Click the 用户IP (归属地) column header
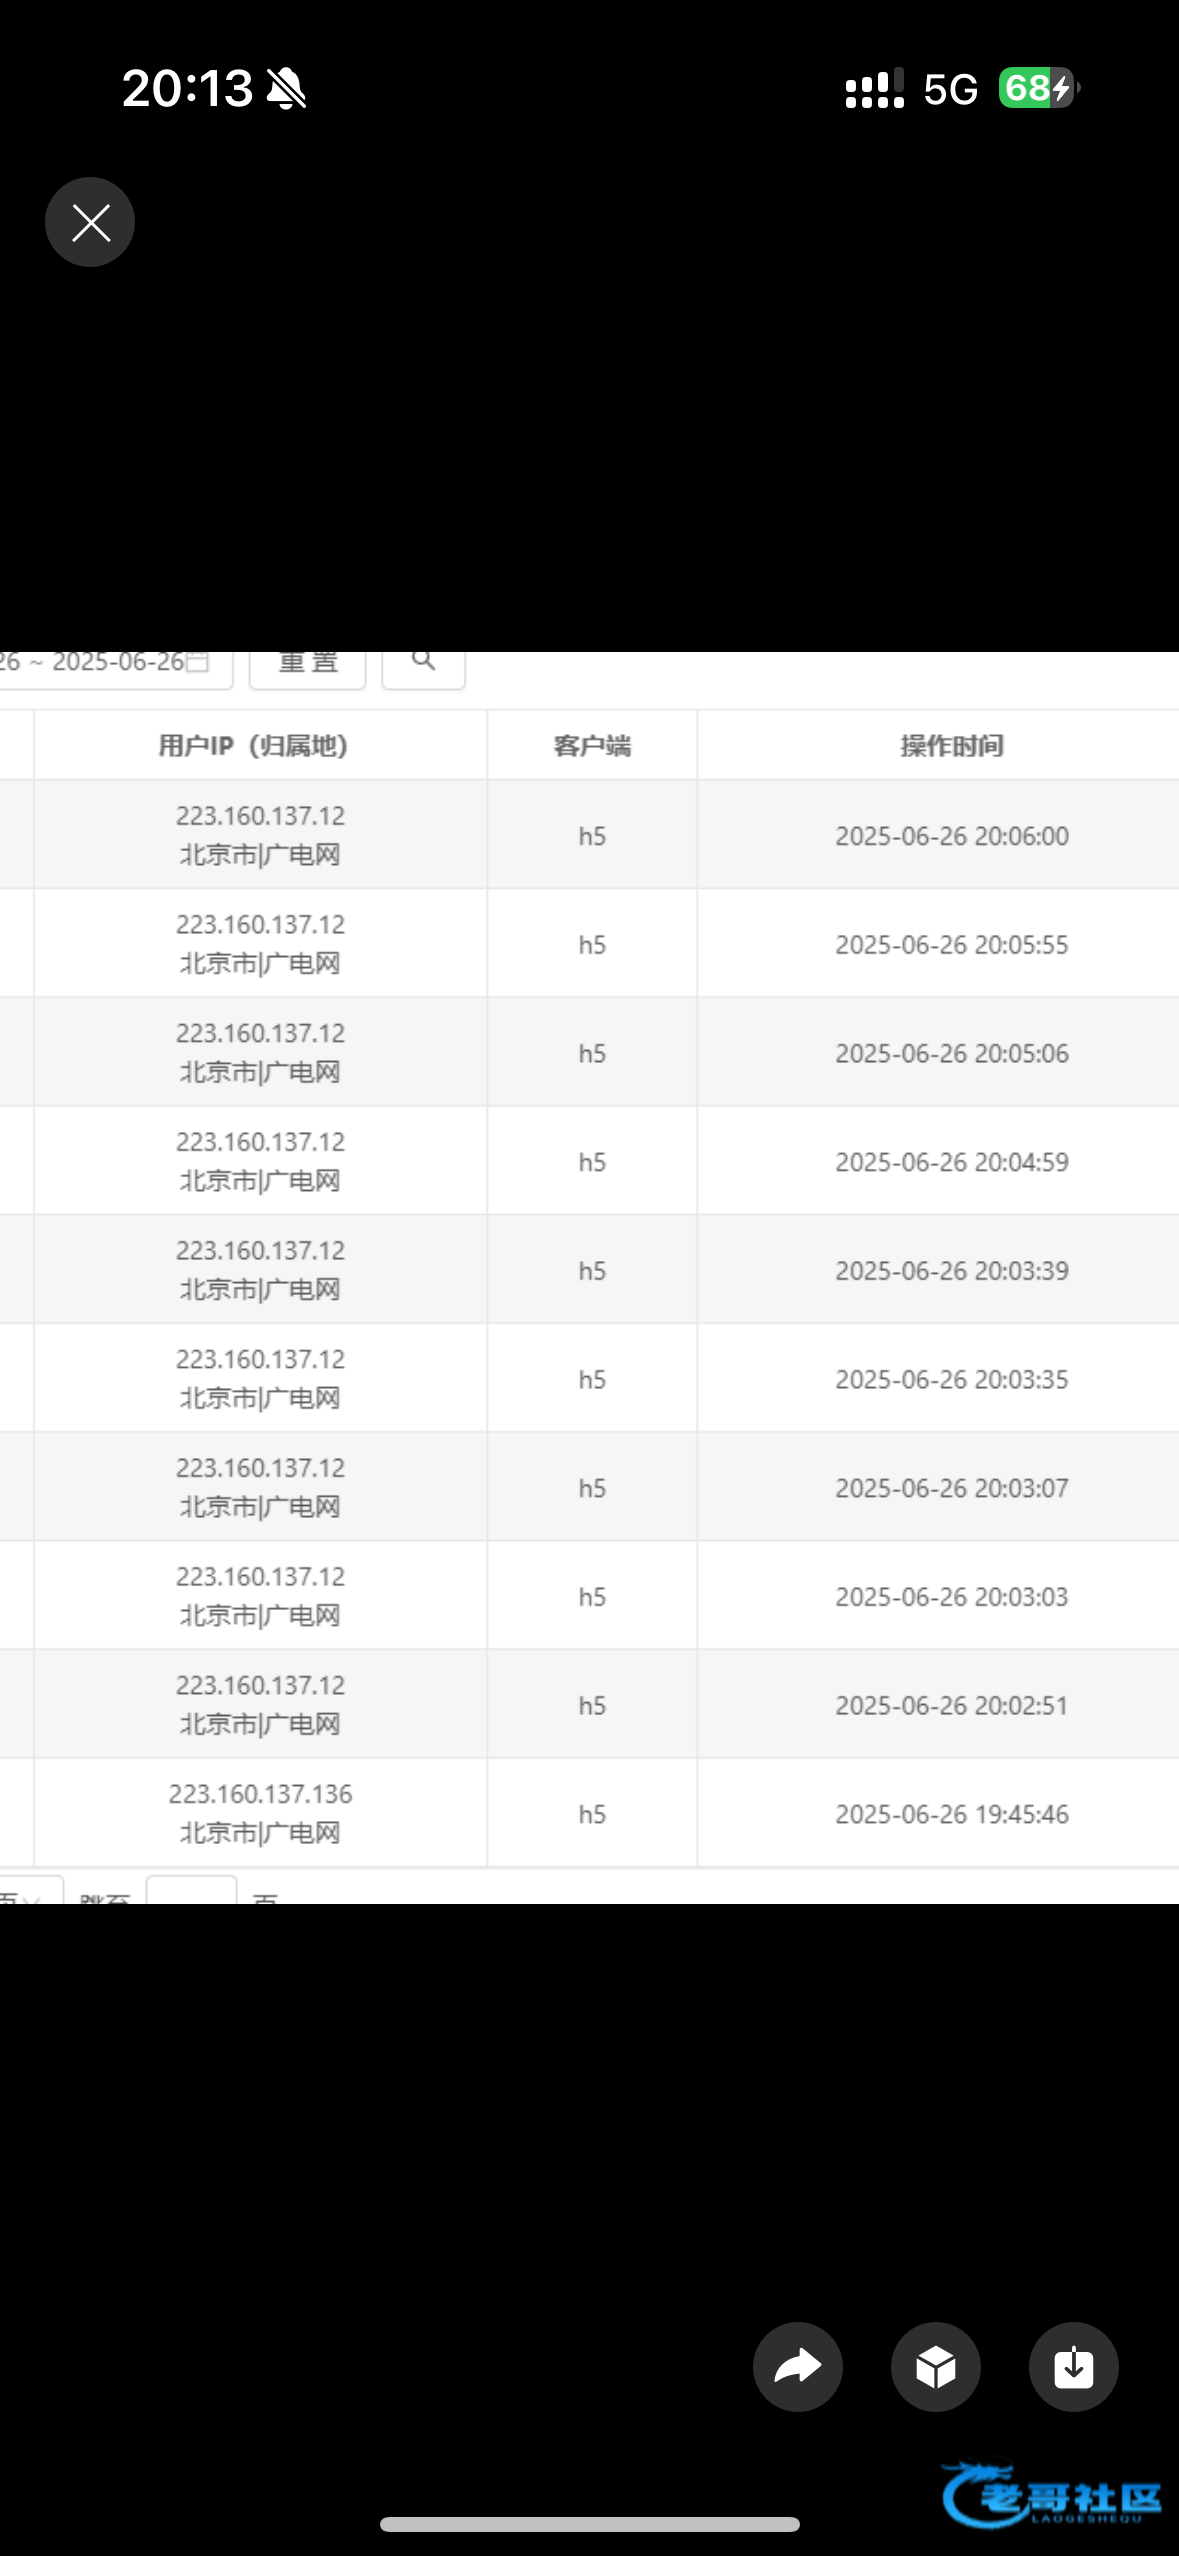The image size is (1179, 2556). click(x=253, y=746)
